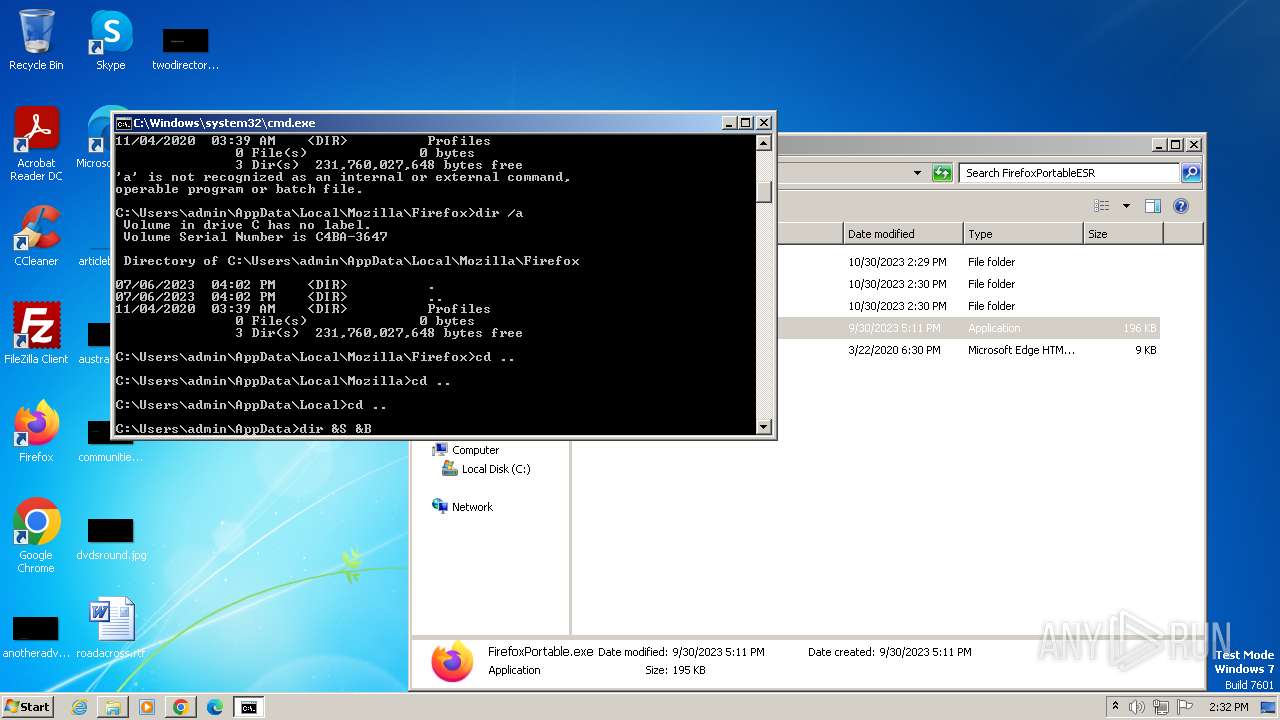The height and width of the screenshot is (720, 1280).
Task: Open Action Center flag in system tray
Action: tap(1185, 707)
